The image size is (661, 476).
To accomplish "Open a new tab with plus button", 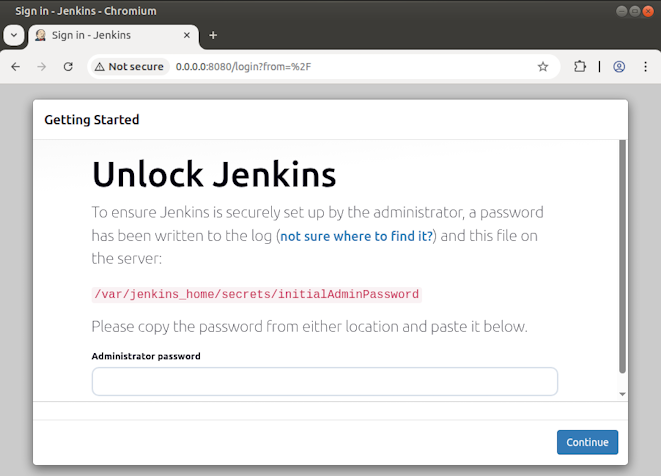I will [x=213, y=34].
